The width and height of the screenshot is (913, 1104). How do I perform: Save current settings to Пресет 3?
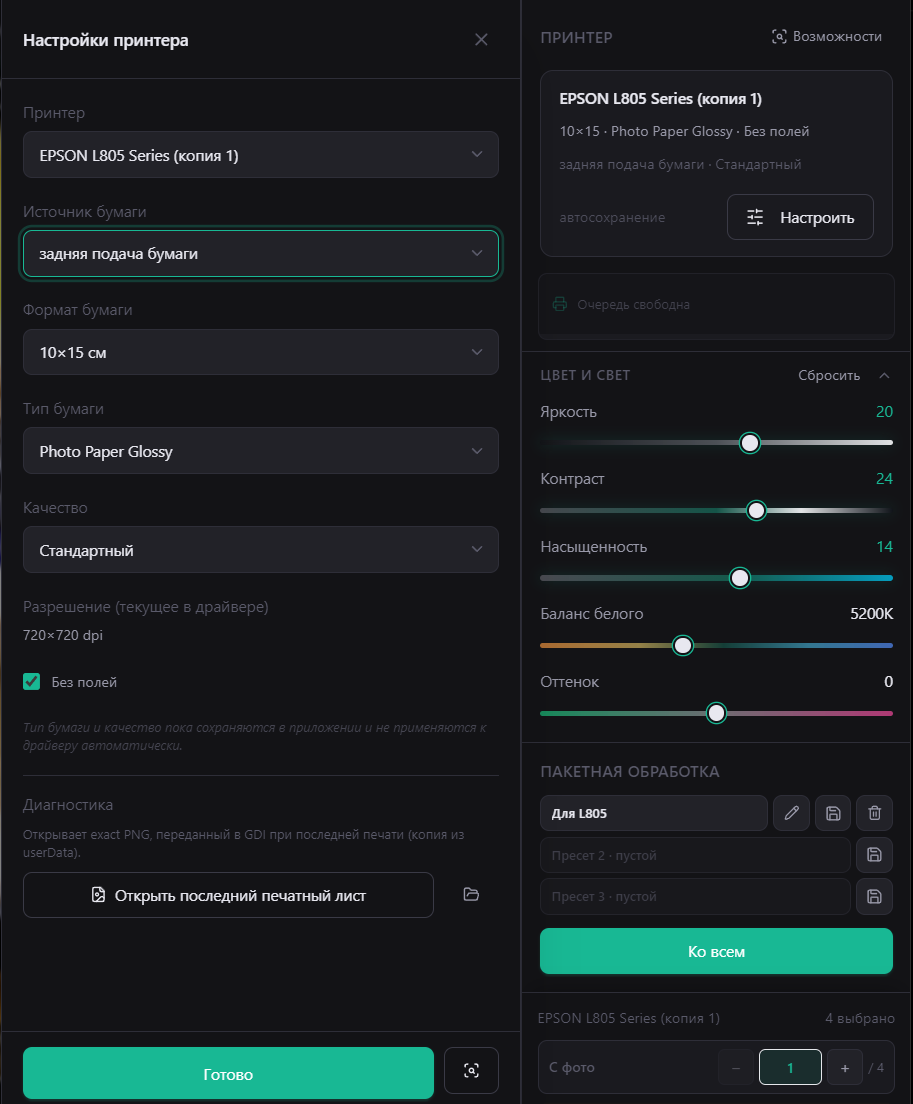pyautogui.click(x=874, y=896)
